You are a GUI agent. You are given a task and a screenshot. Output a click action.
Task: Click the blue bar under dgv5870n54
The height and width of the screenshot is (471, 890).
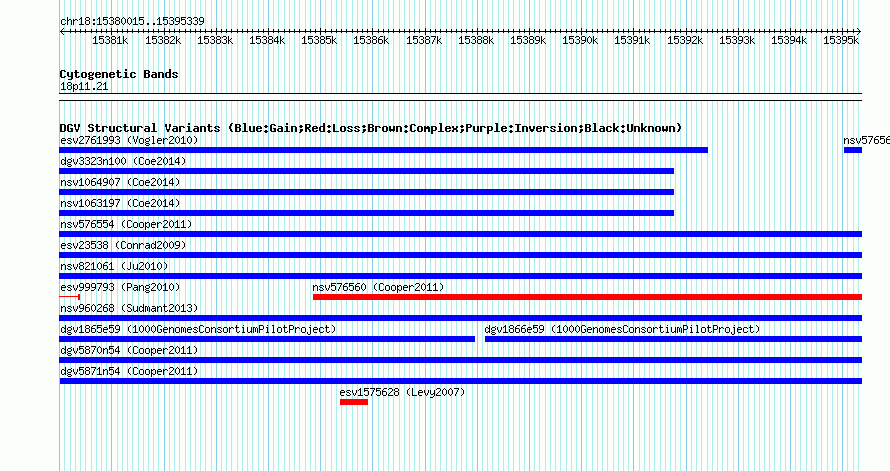(x=461, y=360)
